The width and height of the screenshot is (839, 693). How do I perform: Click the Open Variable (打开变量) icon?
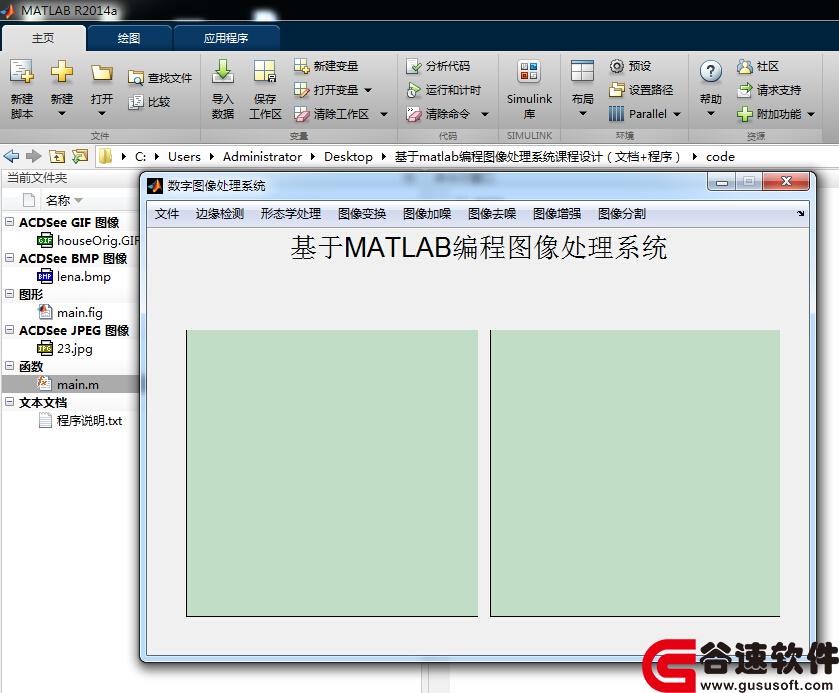coord(301,90)
